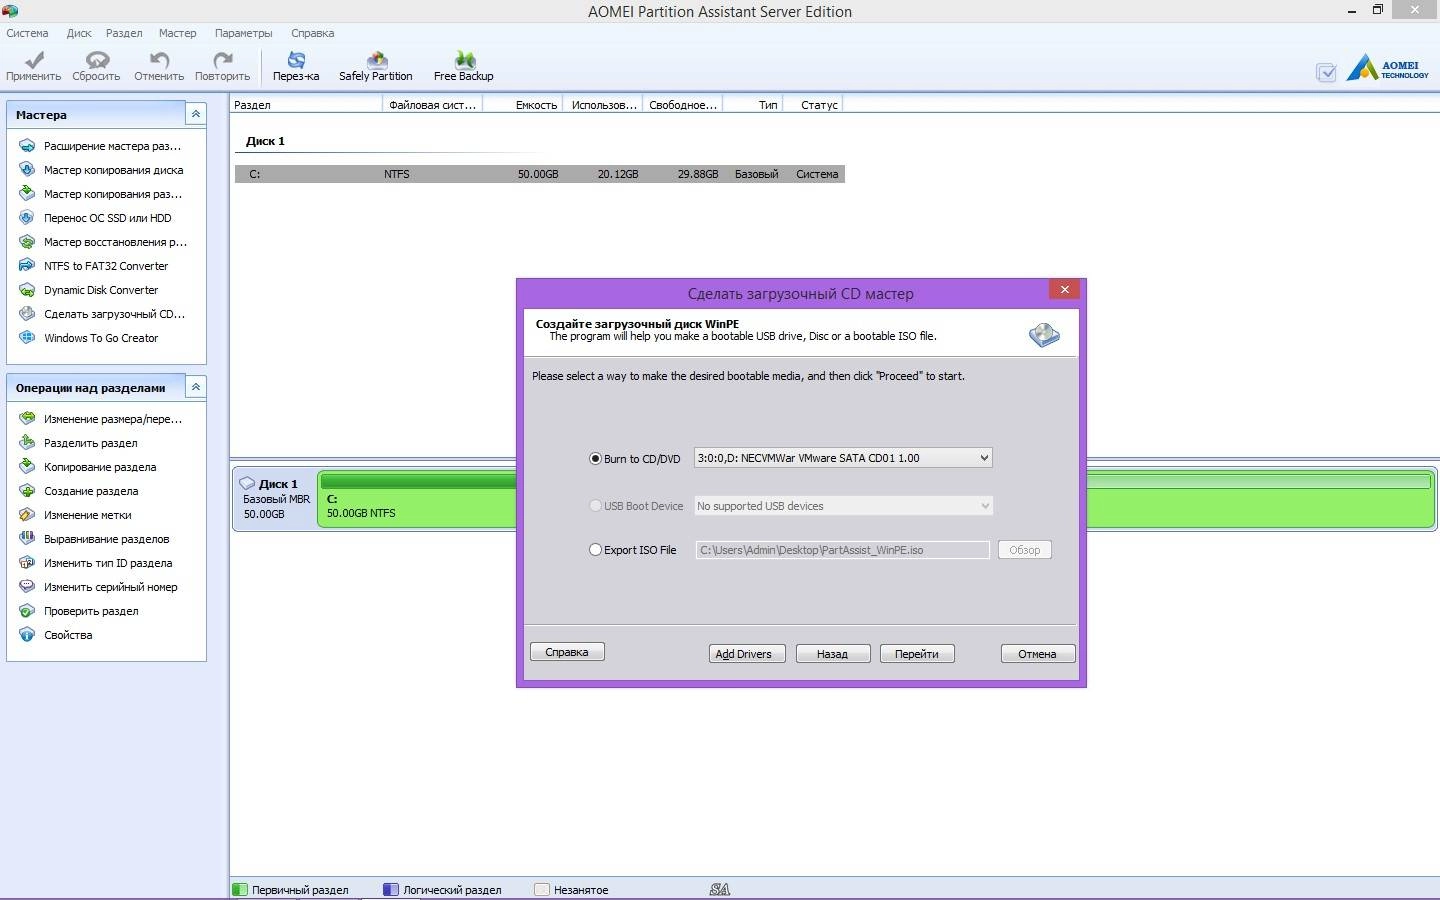This screenshot has width=1440, height=900.
Task: Close the Сделать загрузочный CD мастер dialog
Action: coord(1065,290)
